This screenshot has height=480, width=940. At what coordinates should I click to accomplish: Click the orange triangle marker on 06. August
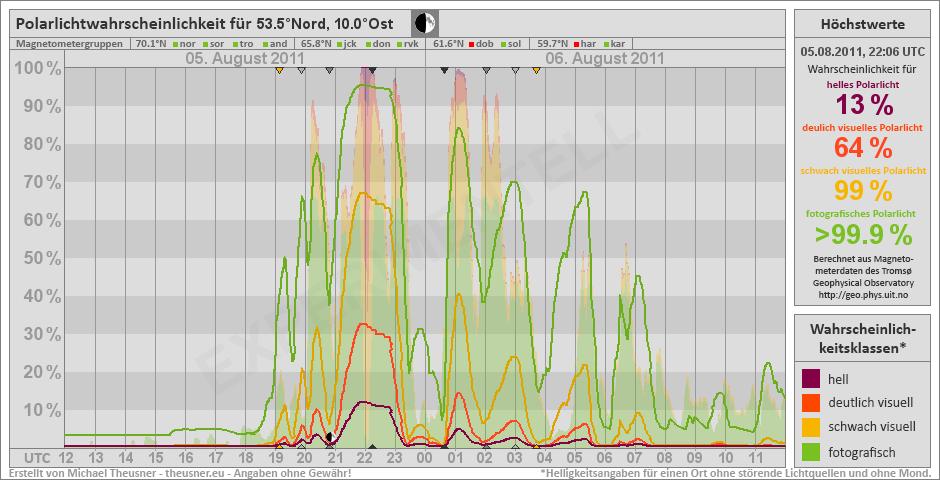[x=537, y=70]
